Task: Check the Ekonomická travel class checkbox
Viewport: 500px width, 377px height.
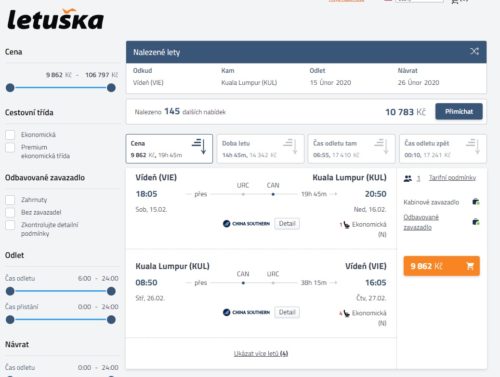Action: click(x=10, y=135)
